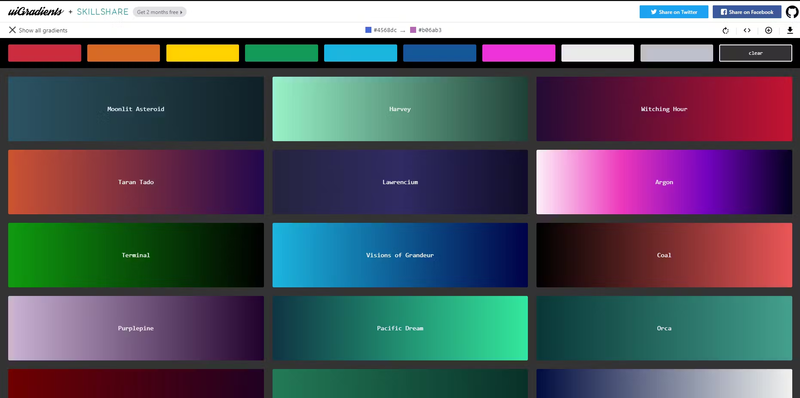
Task: Select the Argon gradient
Action: pos(664,182)
